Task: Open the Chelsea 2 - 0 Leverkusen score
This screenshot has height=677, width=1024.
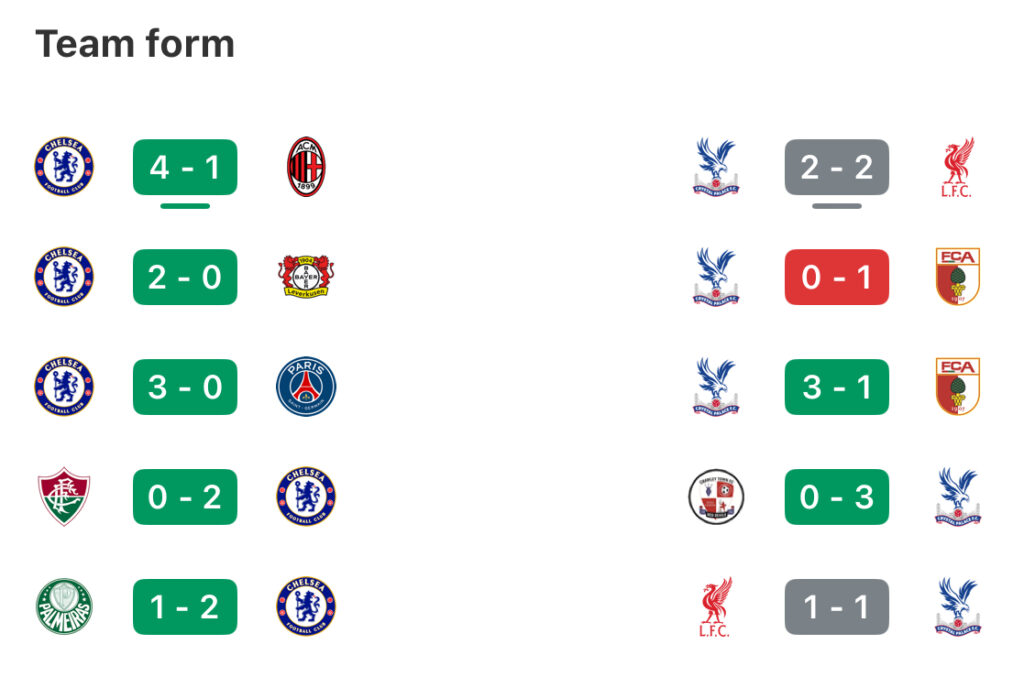Action: [185, 277]
